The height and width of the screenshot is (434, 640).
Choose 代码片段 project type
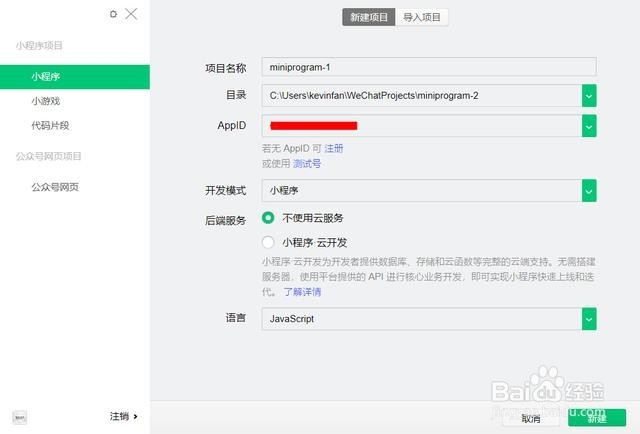click(50, 125)
